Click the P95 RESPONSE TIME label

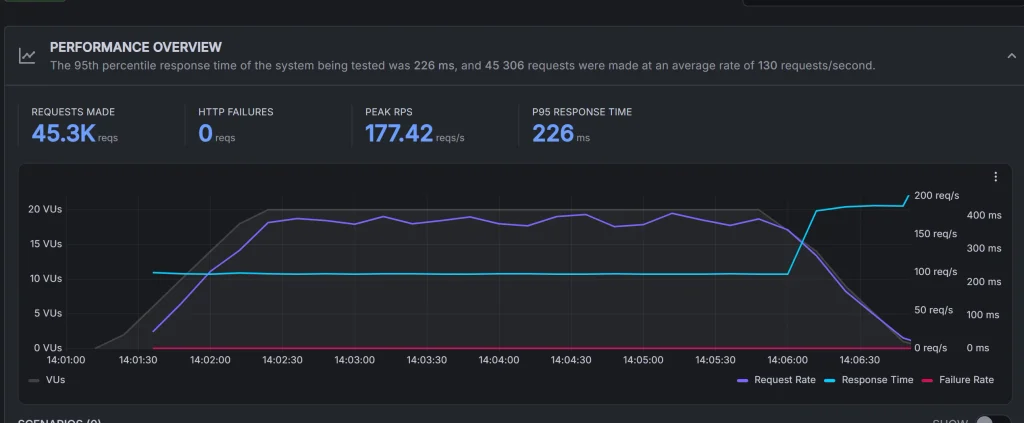click(x=582, y=112)
